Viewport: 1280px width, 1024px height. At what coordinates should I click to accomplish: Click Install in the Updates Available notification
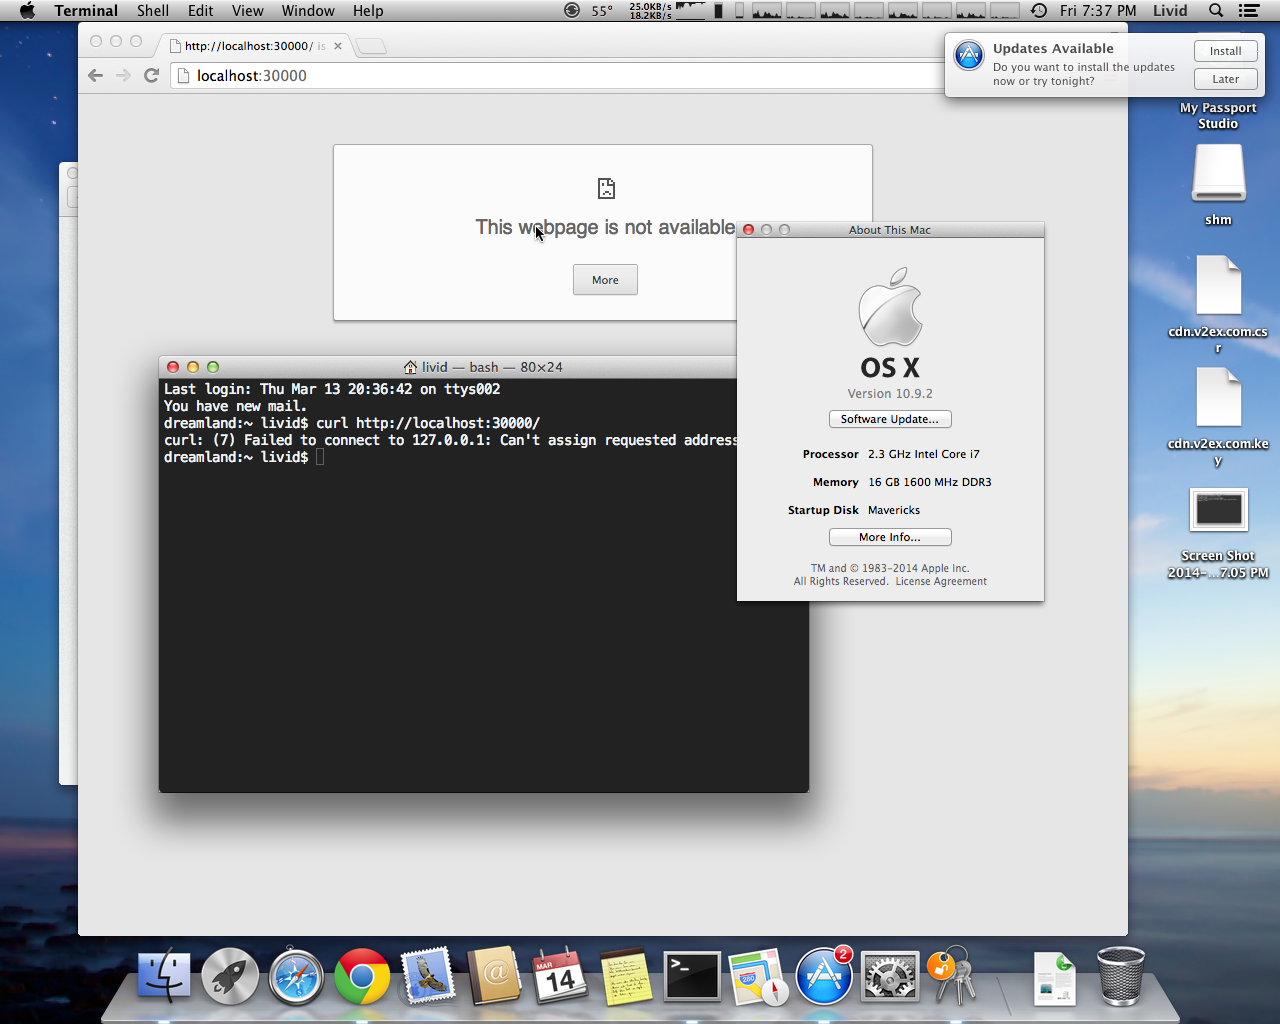coord(1225,51)
